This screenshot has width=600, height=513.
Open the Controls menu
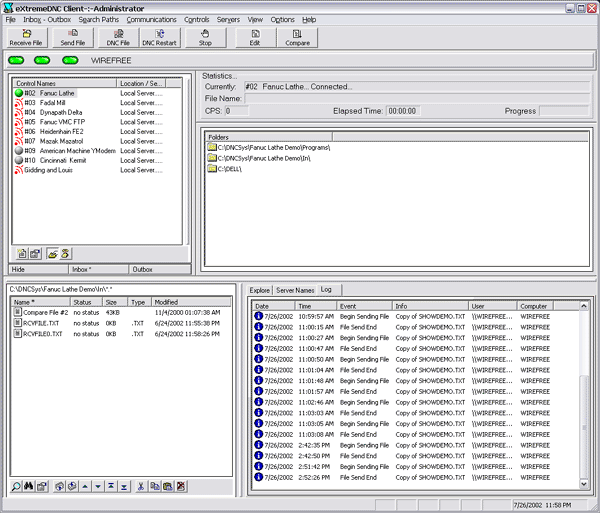[x=197, y=20]
